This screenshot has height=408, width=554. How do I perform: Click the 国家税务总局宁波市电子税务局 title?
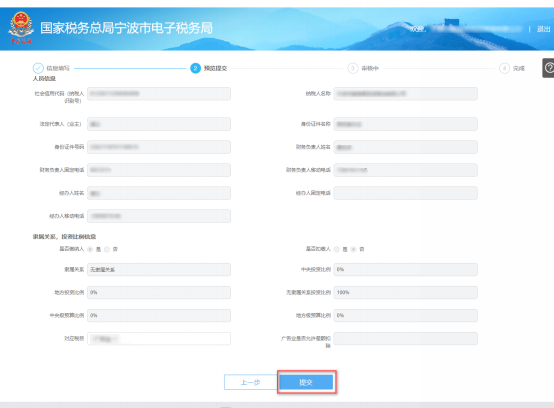(126, 28)
